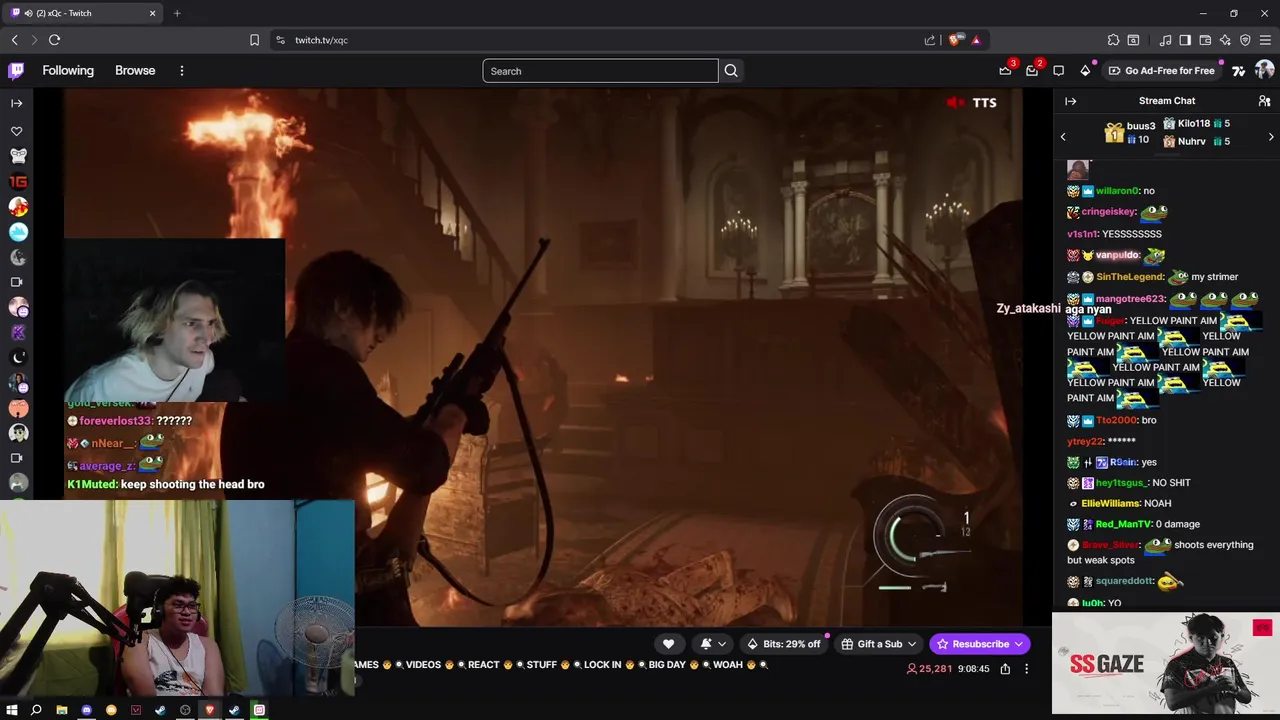The width and height of the screenshot is (1280, 720).
Task: Open the Whispers speech bubble icon
Action: (x=1059, y=71)
